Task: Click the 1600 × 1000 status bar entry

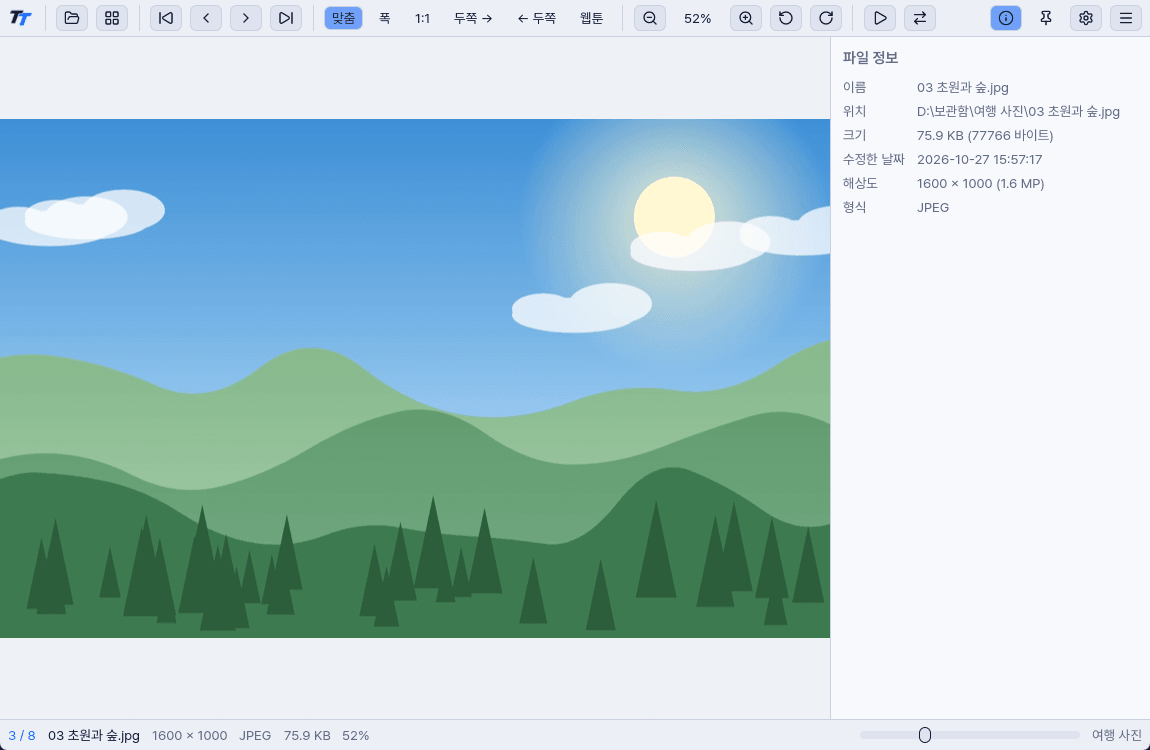Action: tap(189, 735)
